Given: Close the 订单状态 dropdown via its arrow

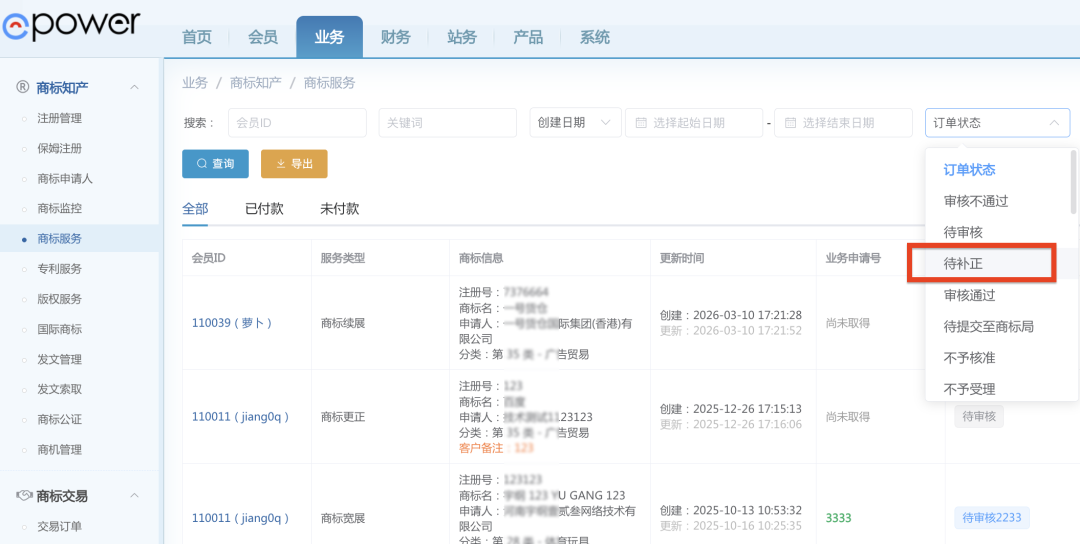Looking at the screenshot, I should click(1053, 123).
